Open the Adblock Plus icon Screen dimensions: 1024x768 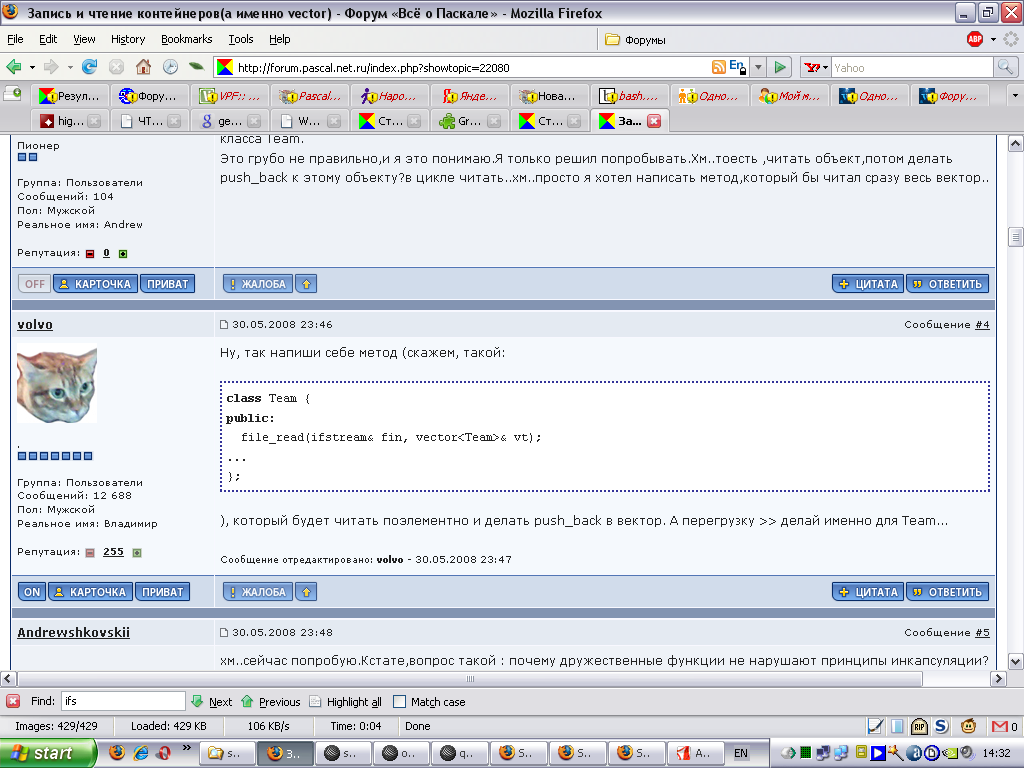(x=975, y=39)
